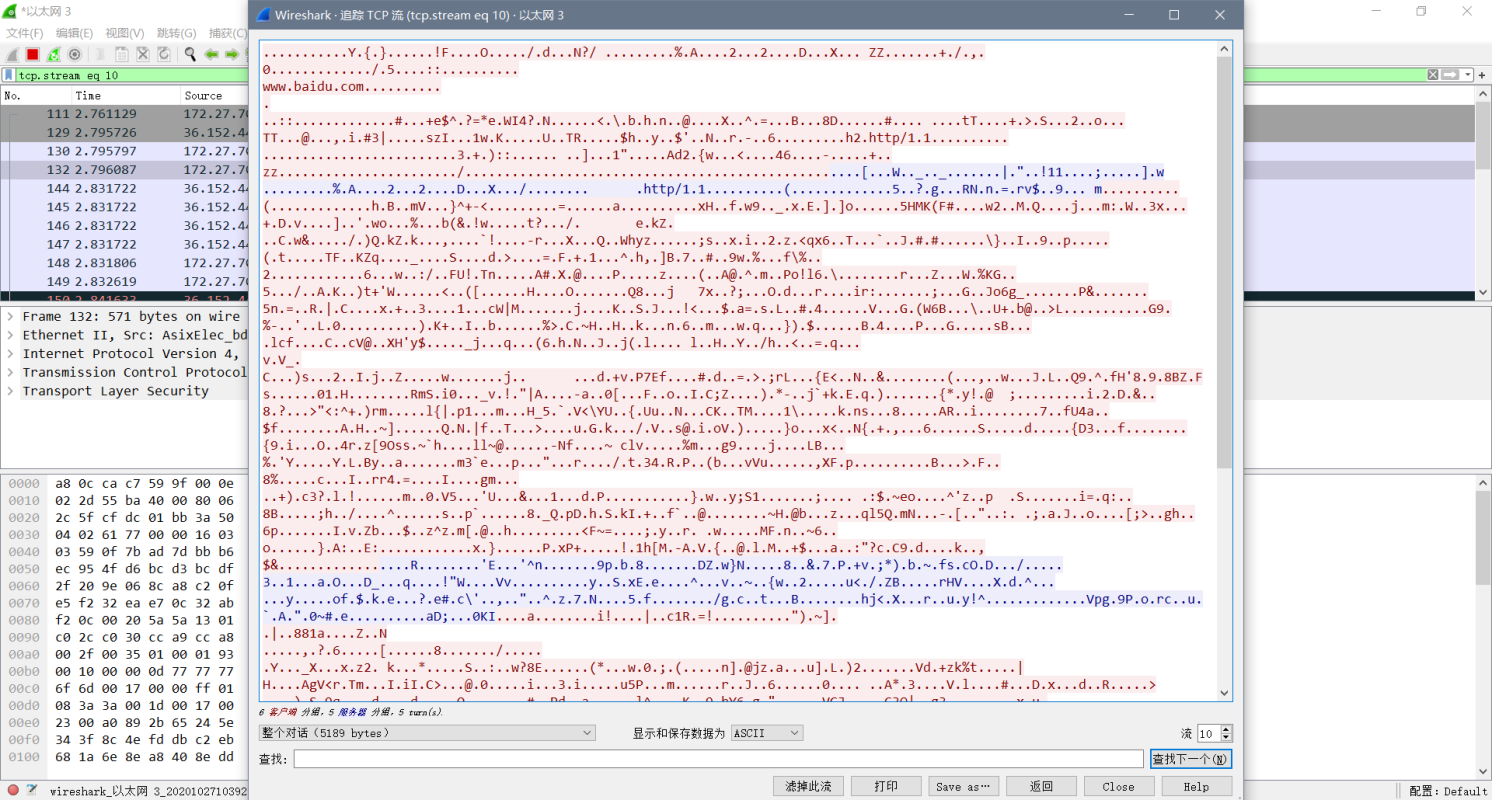Open the Find Packet magnifier tool
The image size is (1492, 800).
point(190,54)
